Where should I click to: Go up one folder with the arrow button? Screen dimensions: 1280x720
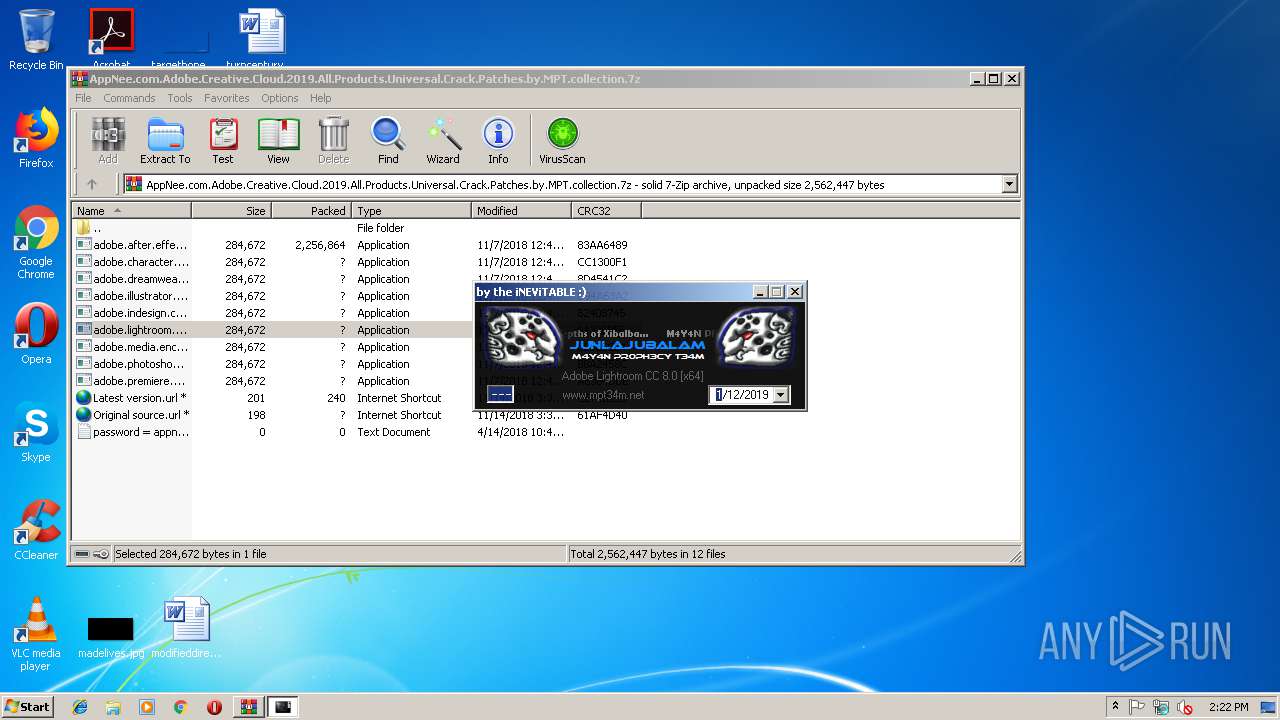tap(92, 184)
